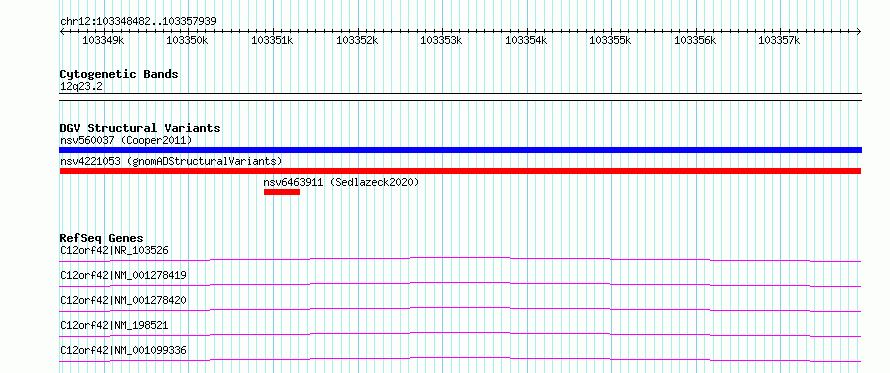The height and width of the screenshot is (373, 890).
Task: Select the C12orf42|NM_001278419 gene label
Action: coord(123,275)
